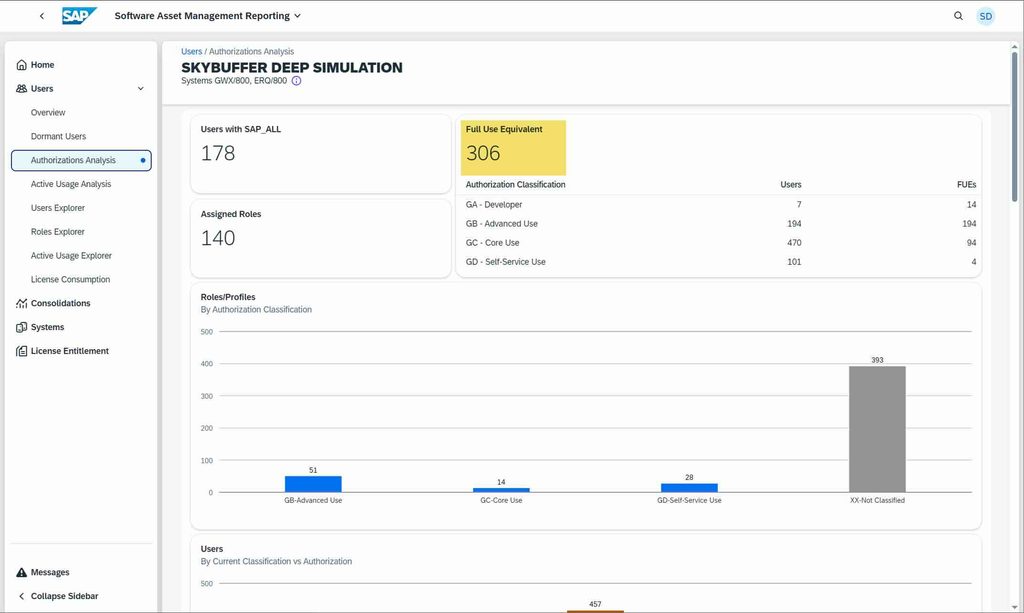The height and width of the screenshot is (613, 1024).
Task: Select the GB - Advanced Use row
Action: [720, 224]
